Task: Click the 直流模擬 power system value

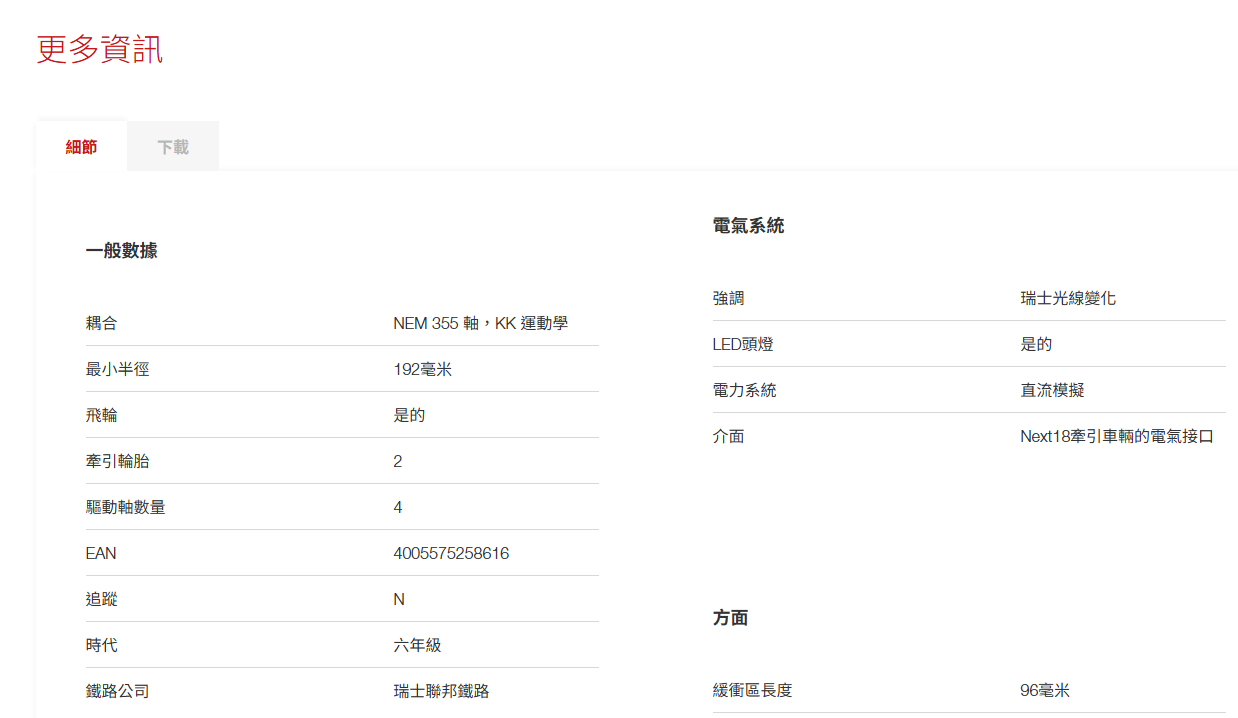Action: point(1052,390)
